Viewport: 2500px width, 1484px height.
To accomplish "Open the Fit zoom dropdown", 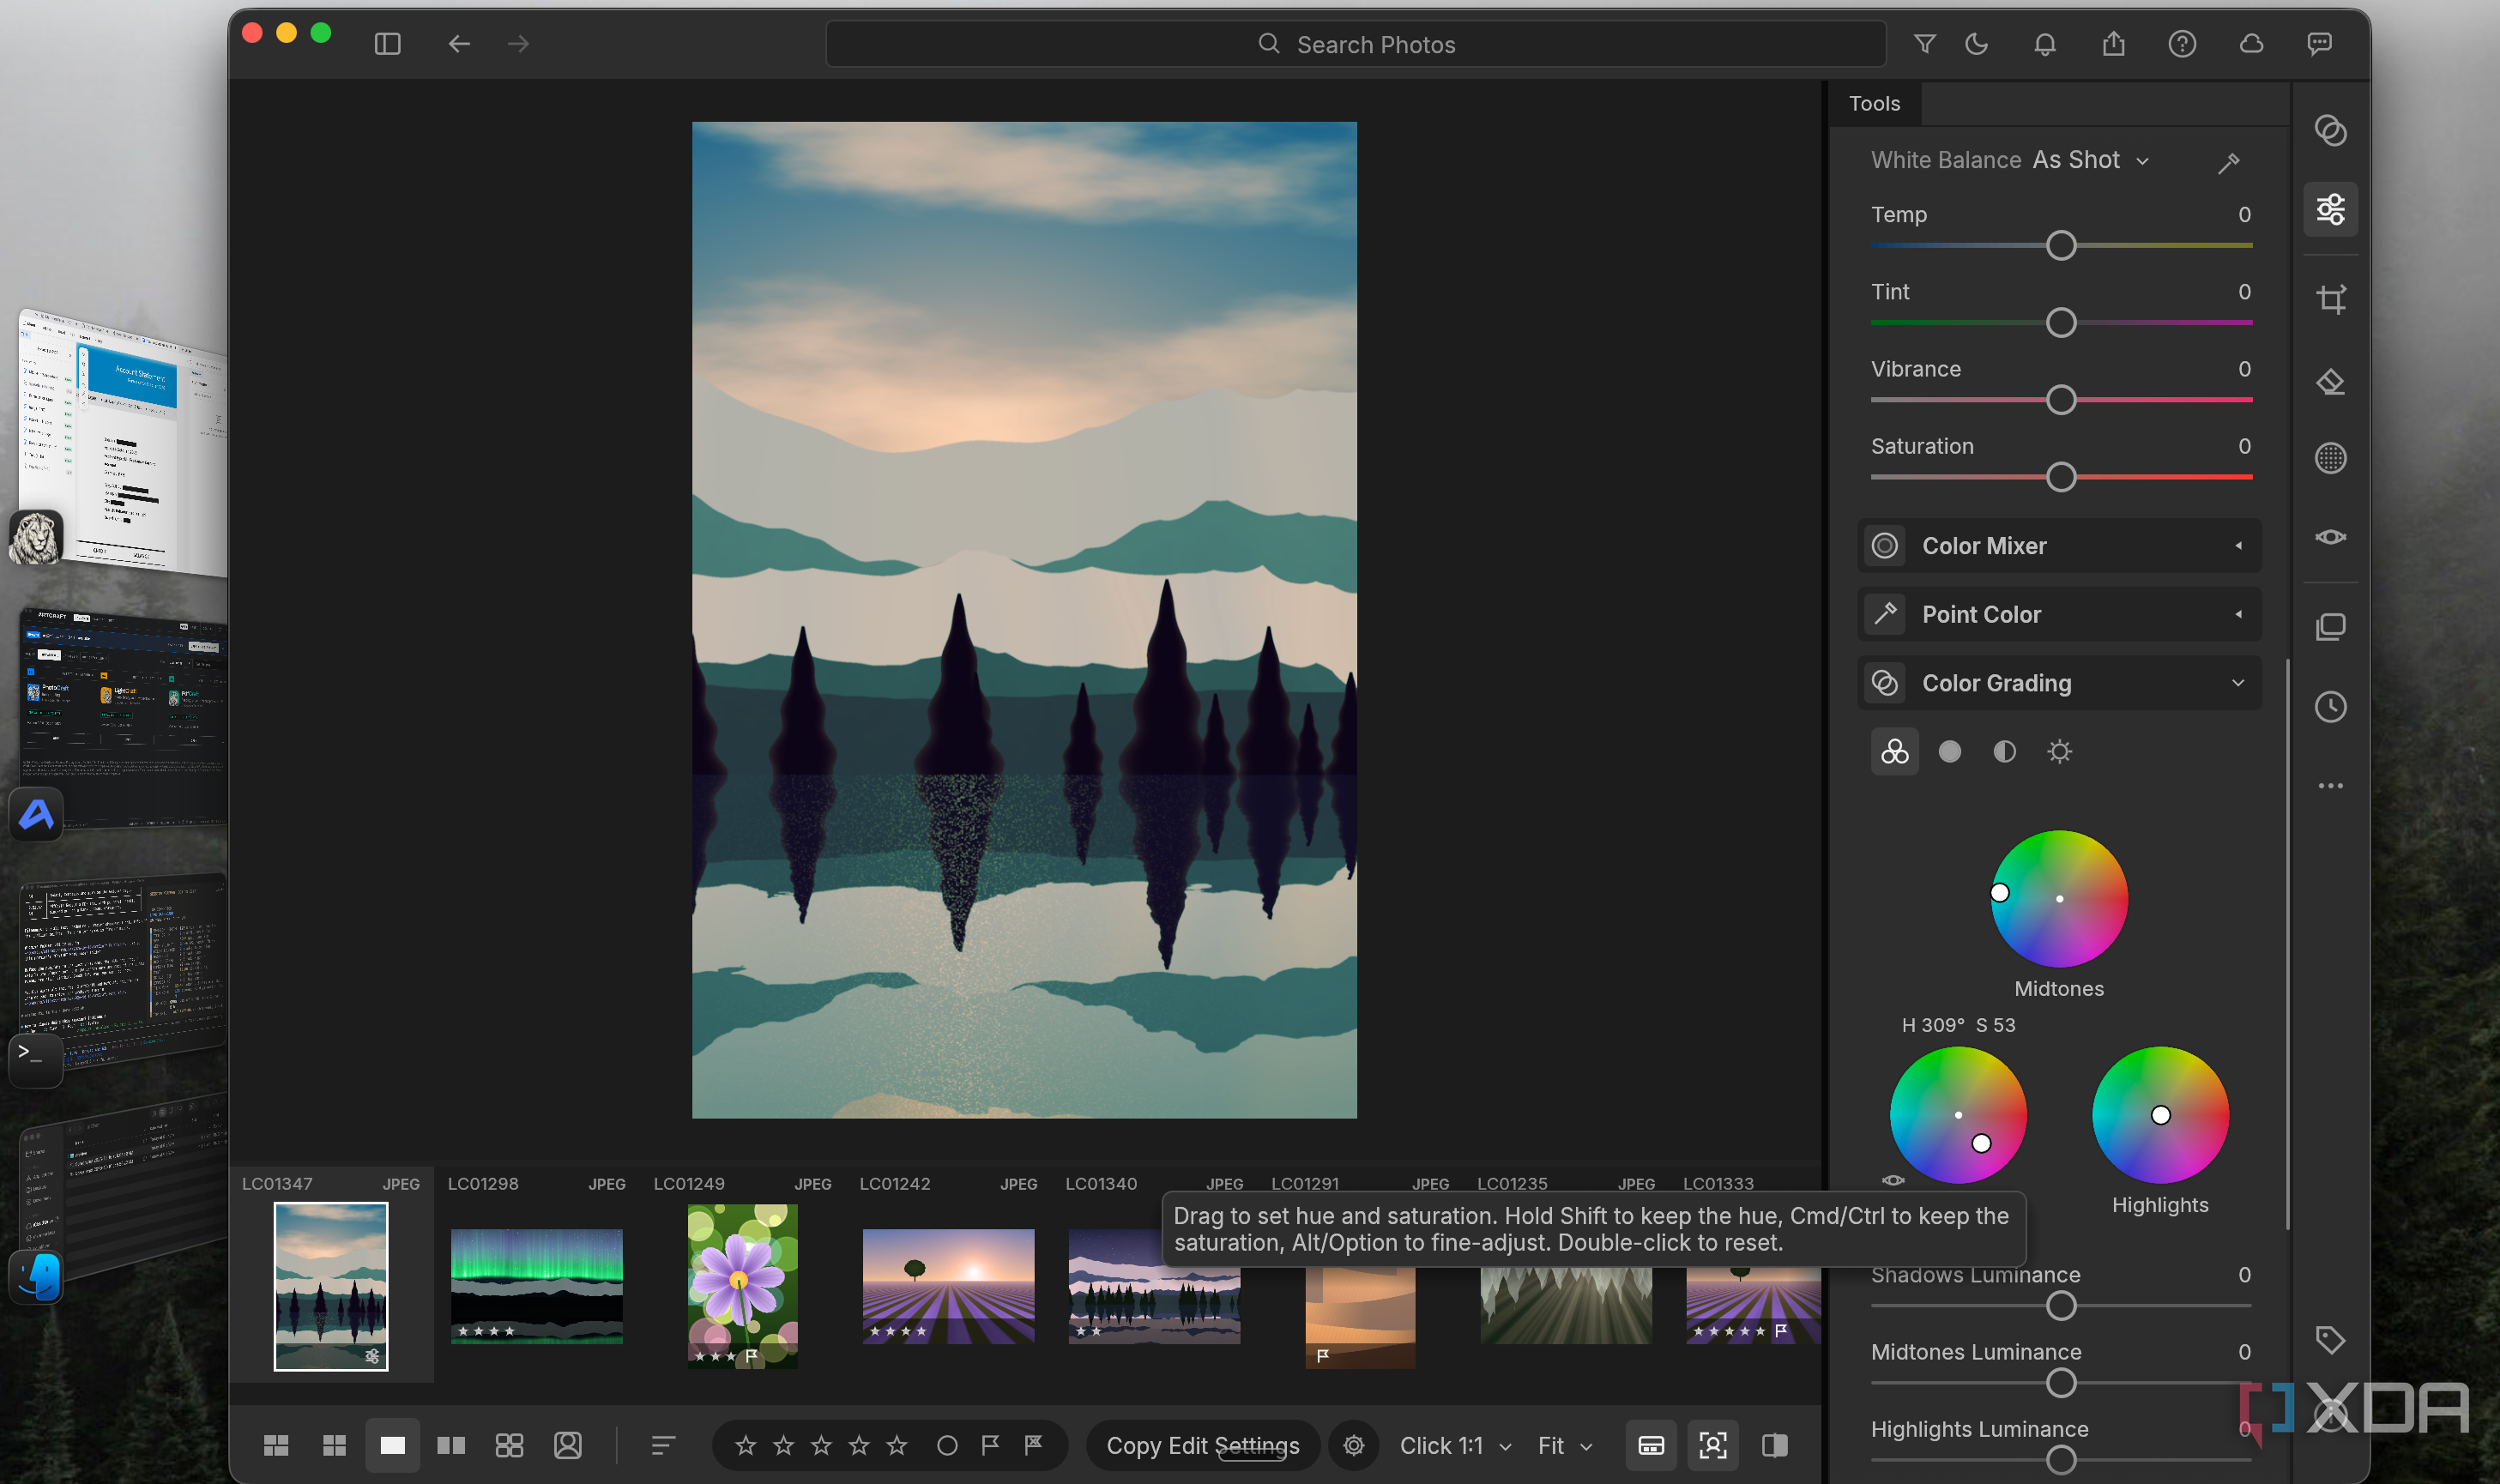I will tap(1564, 1445).
